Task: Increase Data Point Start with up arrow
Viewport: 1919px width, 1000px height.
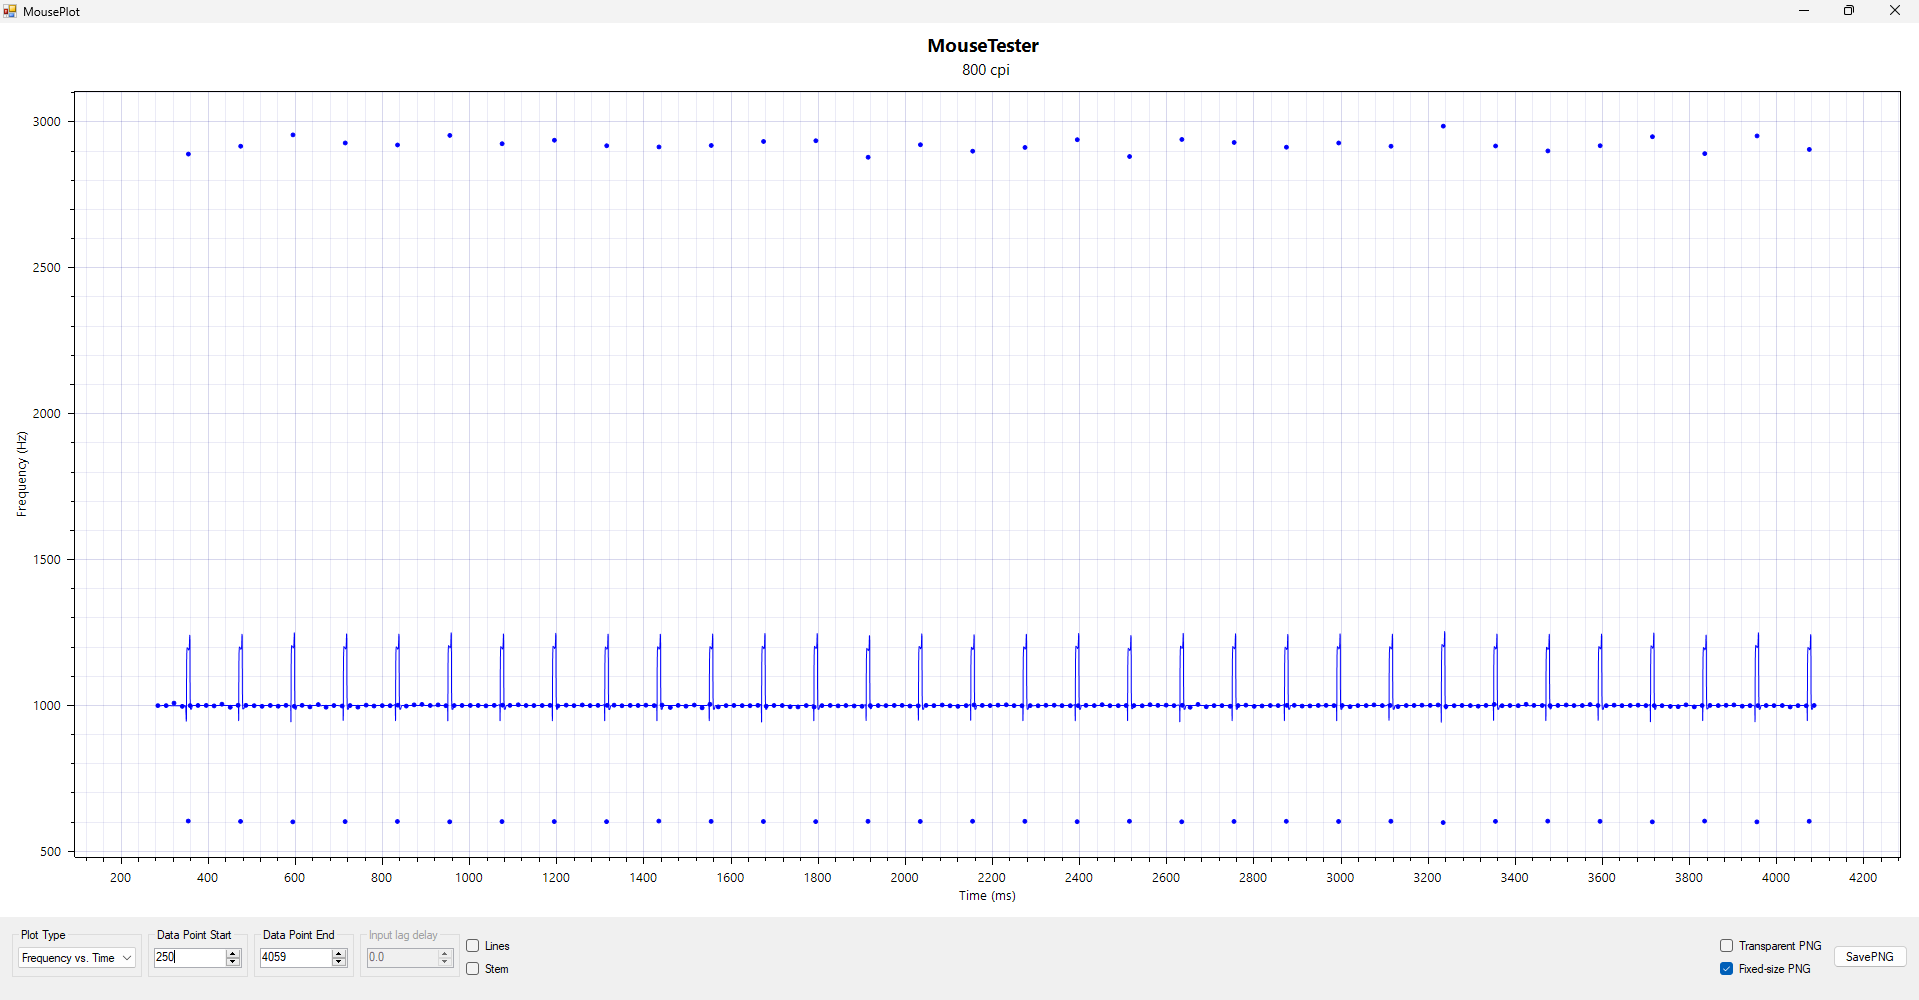Action: (x=233, y=953)
